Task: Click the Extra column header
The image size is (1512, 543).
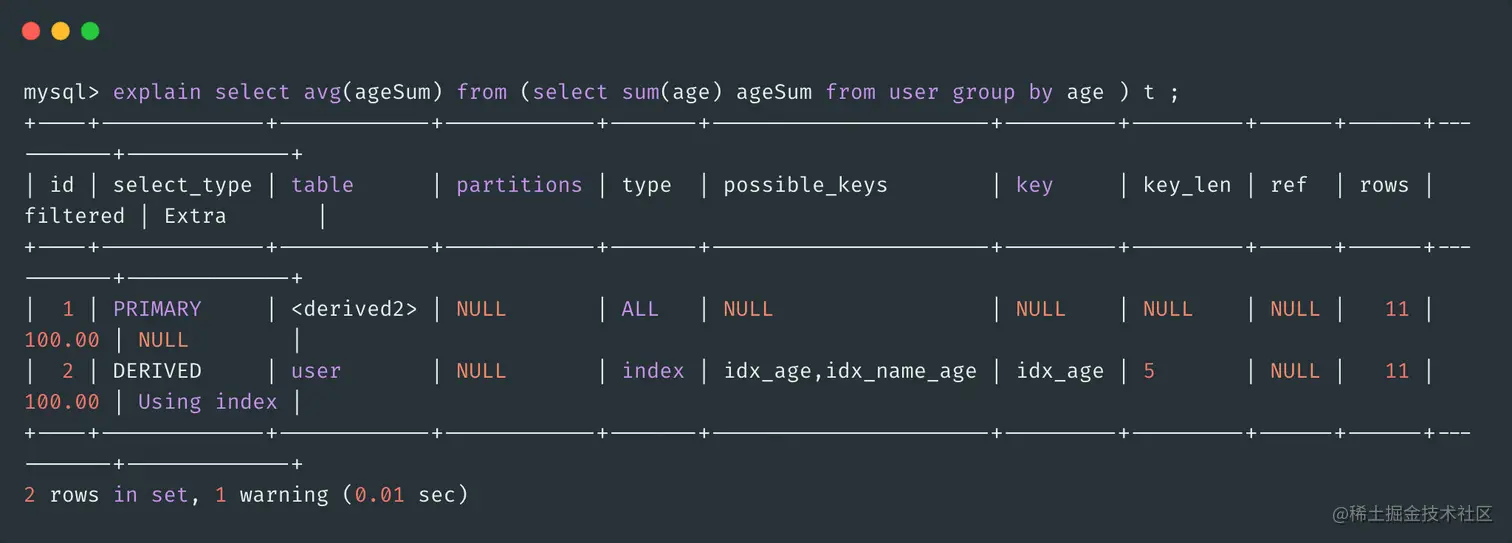Action: (x=195, y=216)
